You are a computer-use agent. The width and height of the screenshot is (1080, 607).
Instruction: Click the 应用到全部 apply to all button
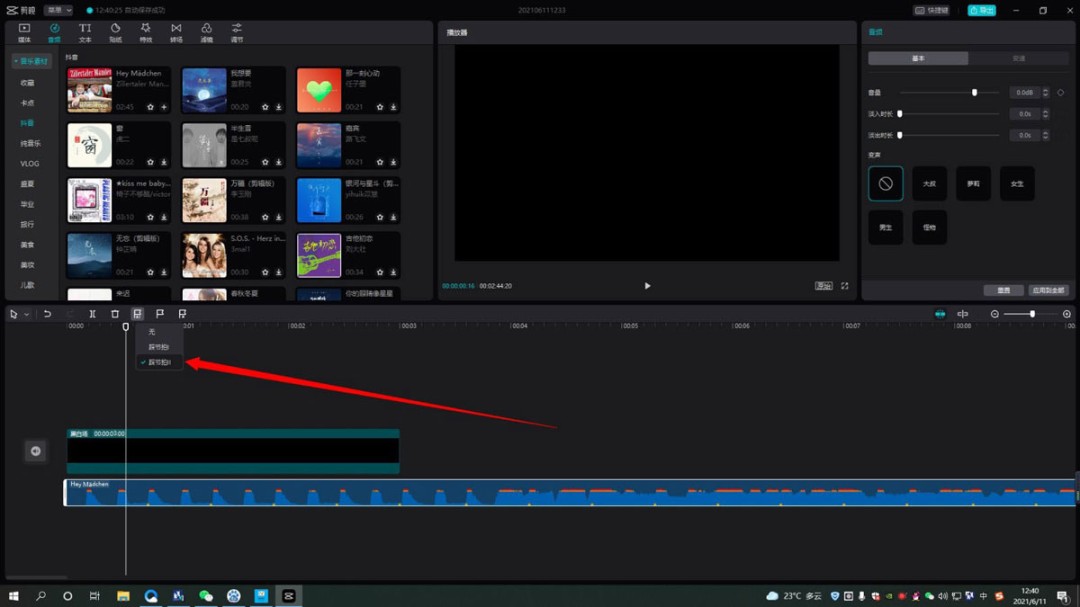pyautogui.click(x=1048, y=290)
